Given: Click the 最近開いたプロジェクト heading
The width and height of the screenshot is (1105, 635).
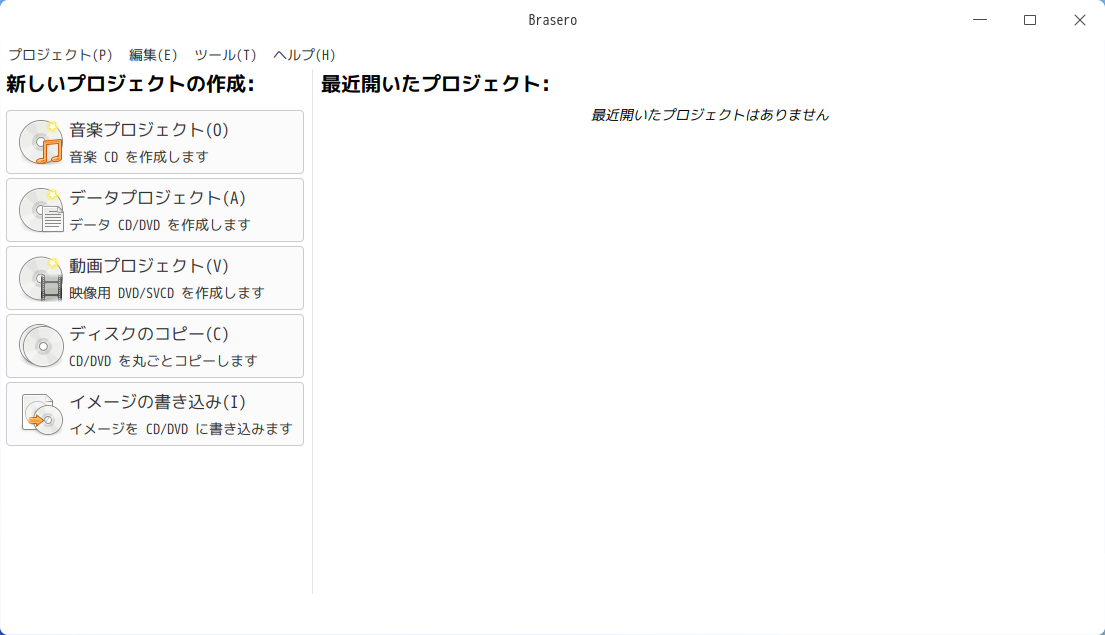Looking at the screenshot, I should [435, 84].
